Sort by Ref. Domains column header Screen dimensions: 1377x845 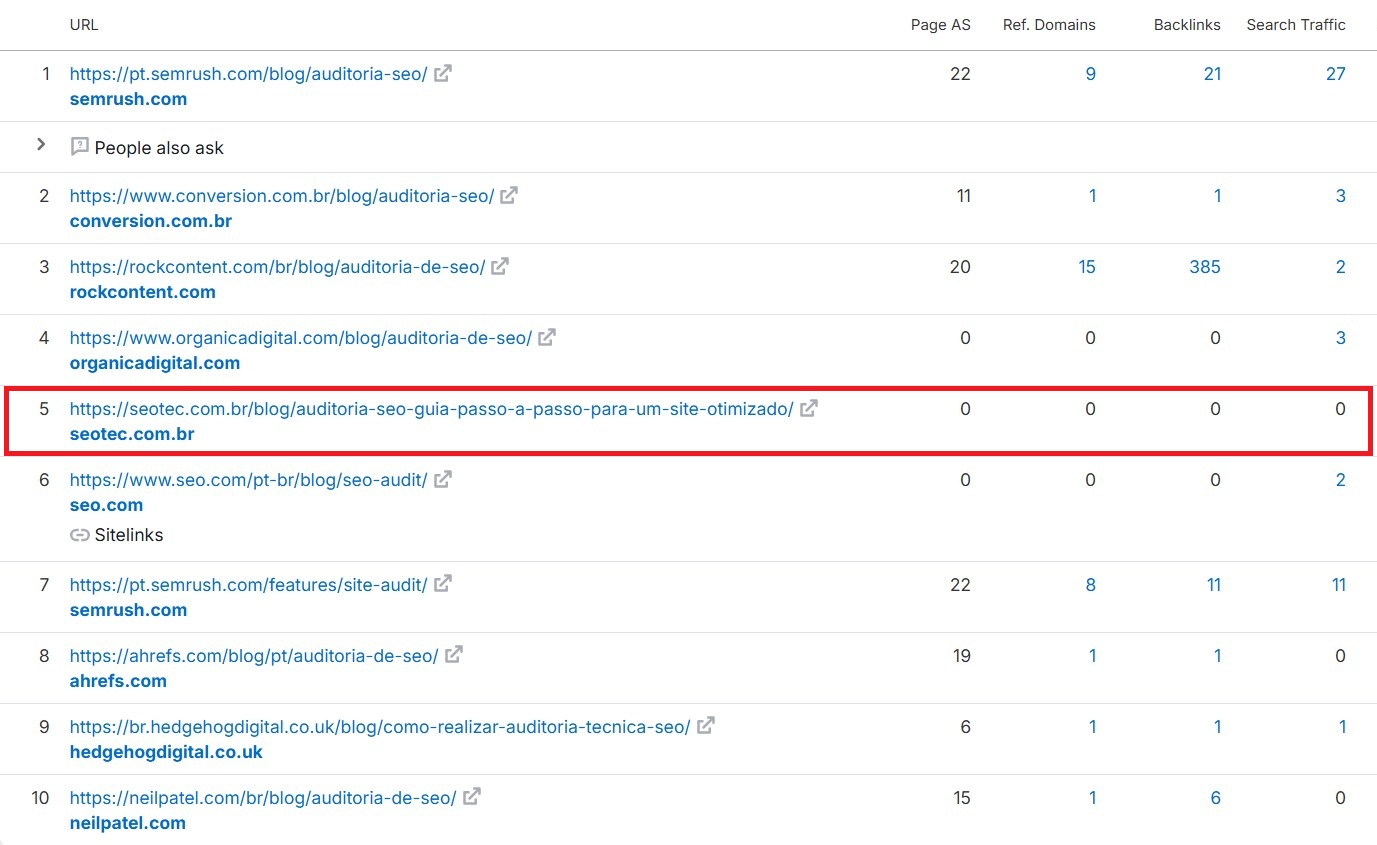click(x=1049, y=25)
